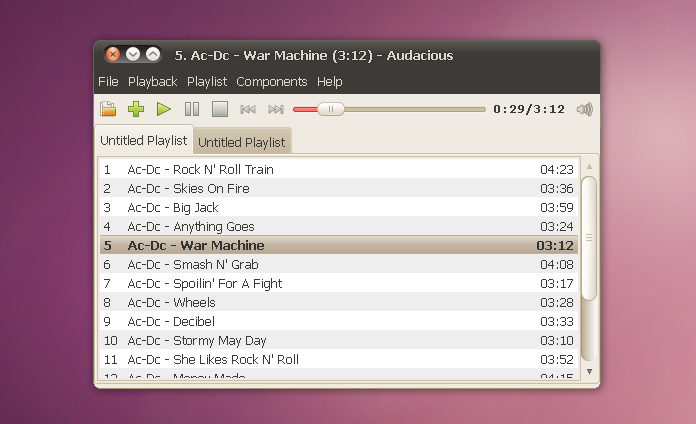Open files using the folder icon
696x424 pixels.
108,109
